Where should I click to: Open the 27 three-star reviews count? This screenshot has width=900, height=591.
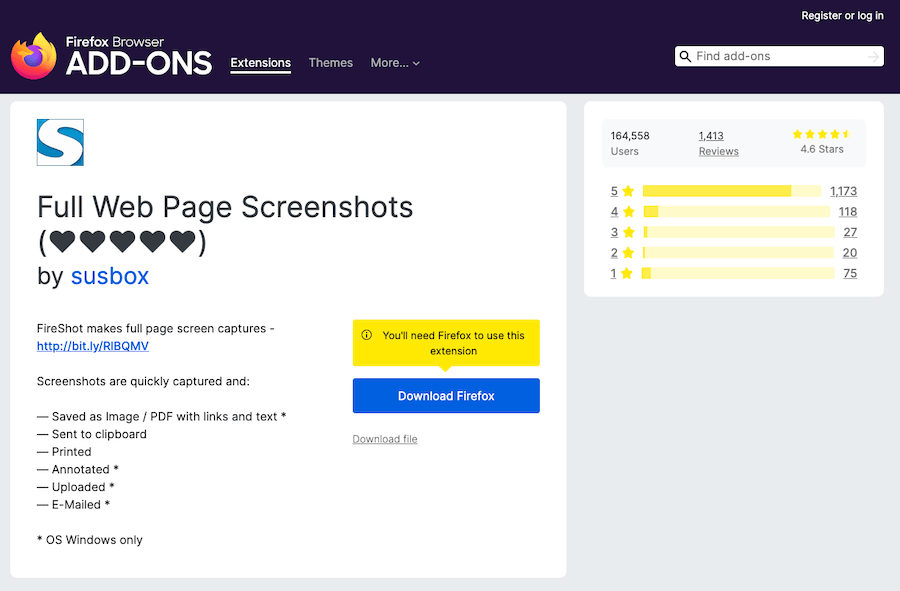coord(850,232)
